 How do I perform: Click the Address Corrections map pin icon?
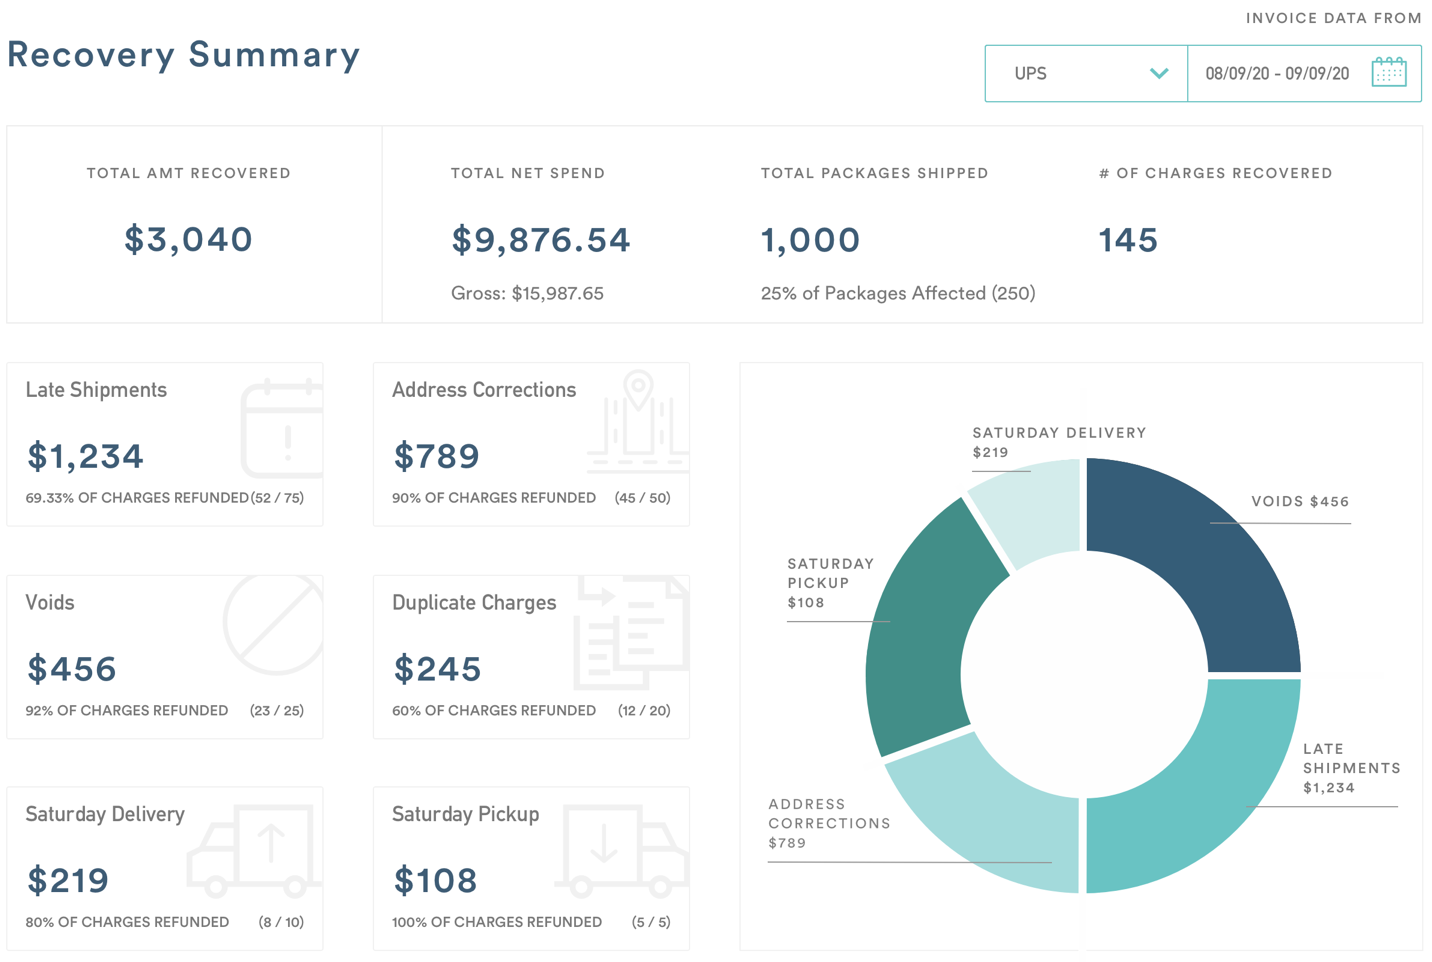pos(638,421)
